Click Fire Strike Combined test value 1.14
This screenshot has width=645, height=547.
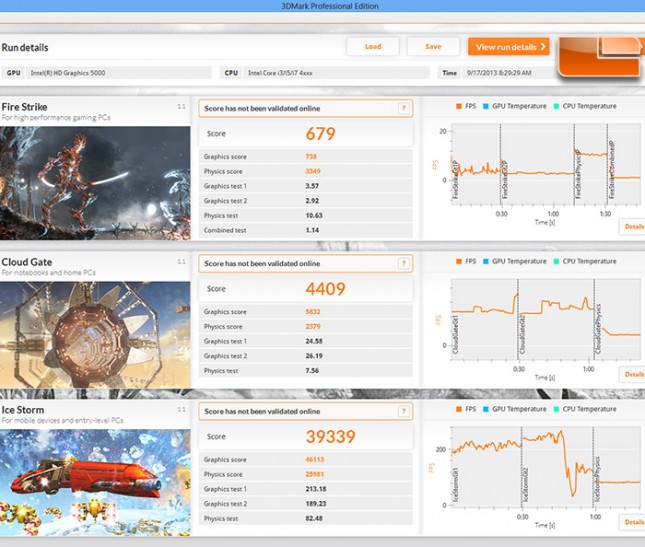pyautogui.click(x=312, y=230)
